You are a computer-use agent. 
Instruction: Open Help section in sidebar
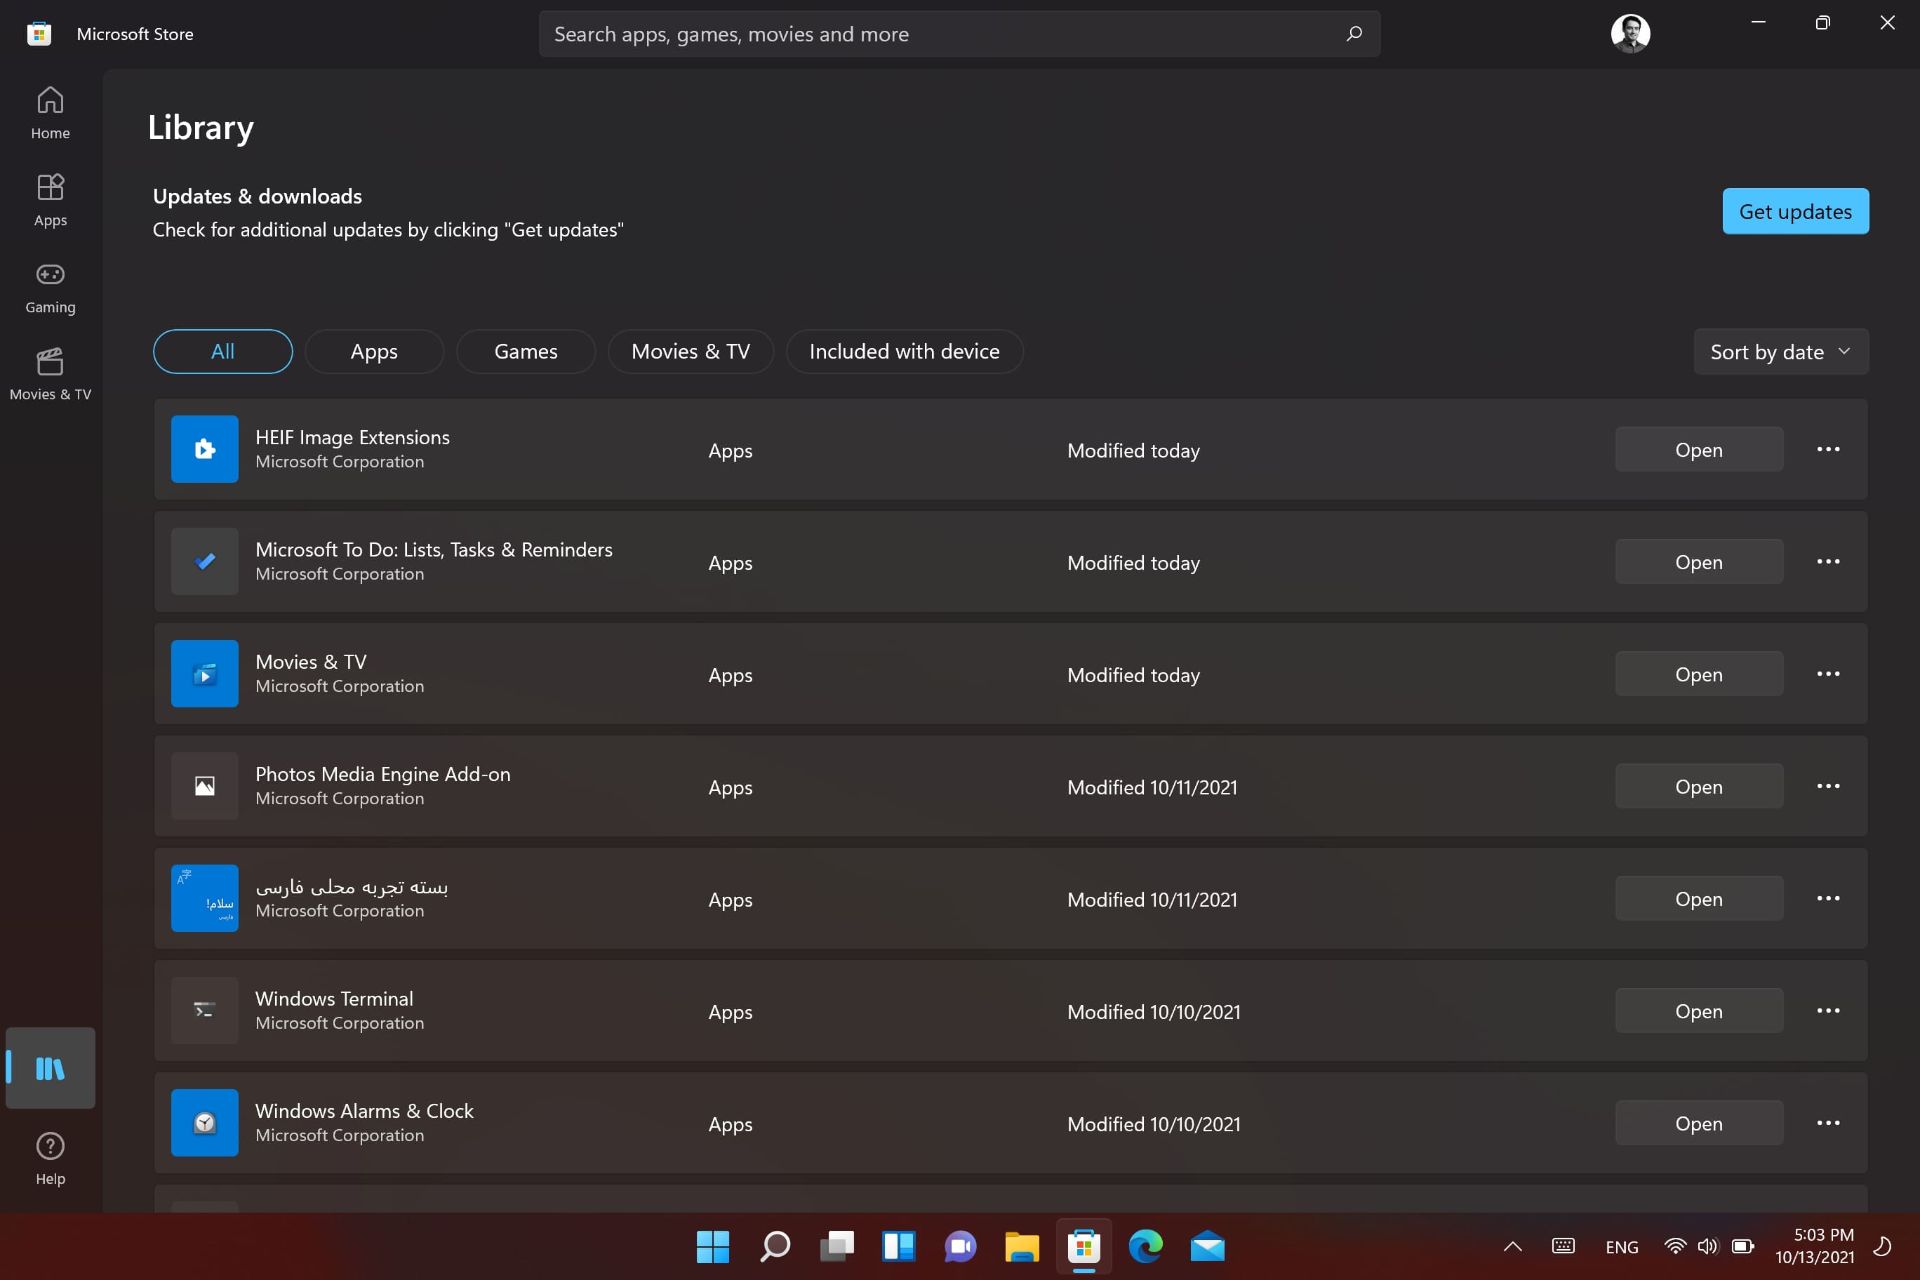click(x=50, y=1159)
